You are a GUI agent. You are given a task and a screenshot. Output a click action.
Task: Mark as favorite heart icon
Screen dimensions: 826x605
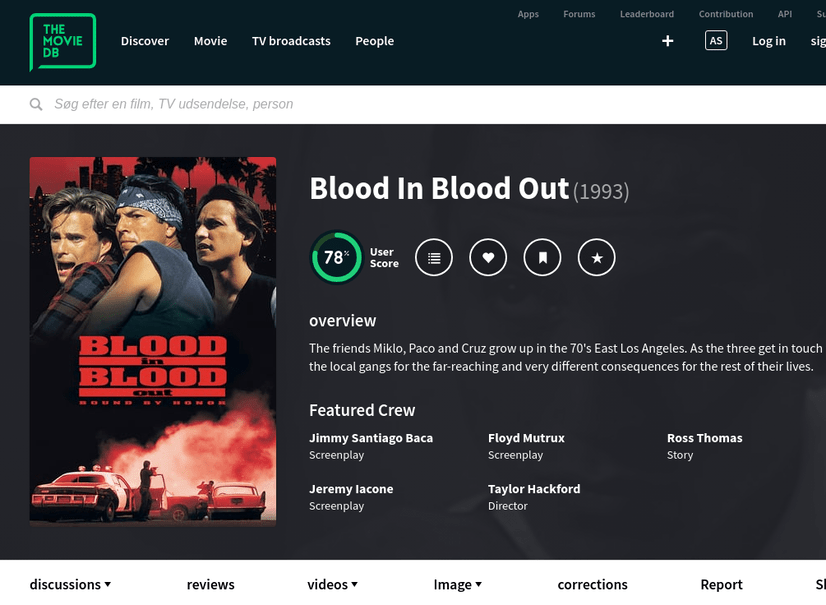(x=488, y=258)
